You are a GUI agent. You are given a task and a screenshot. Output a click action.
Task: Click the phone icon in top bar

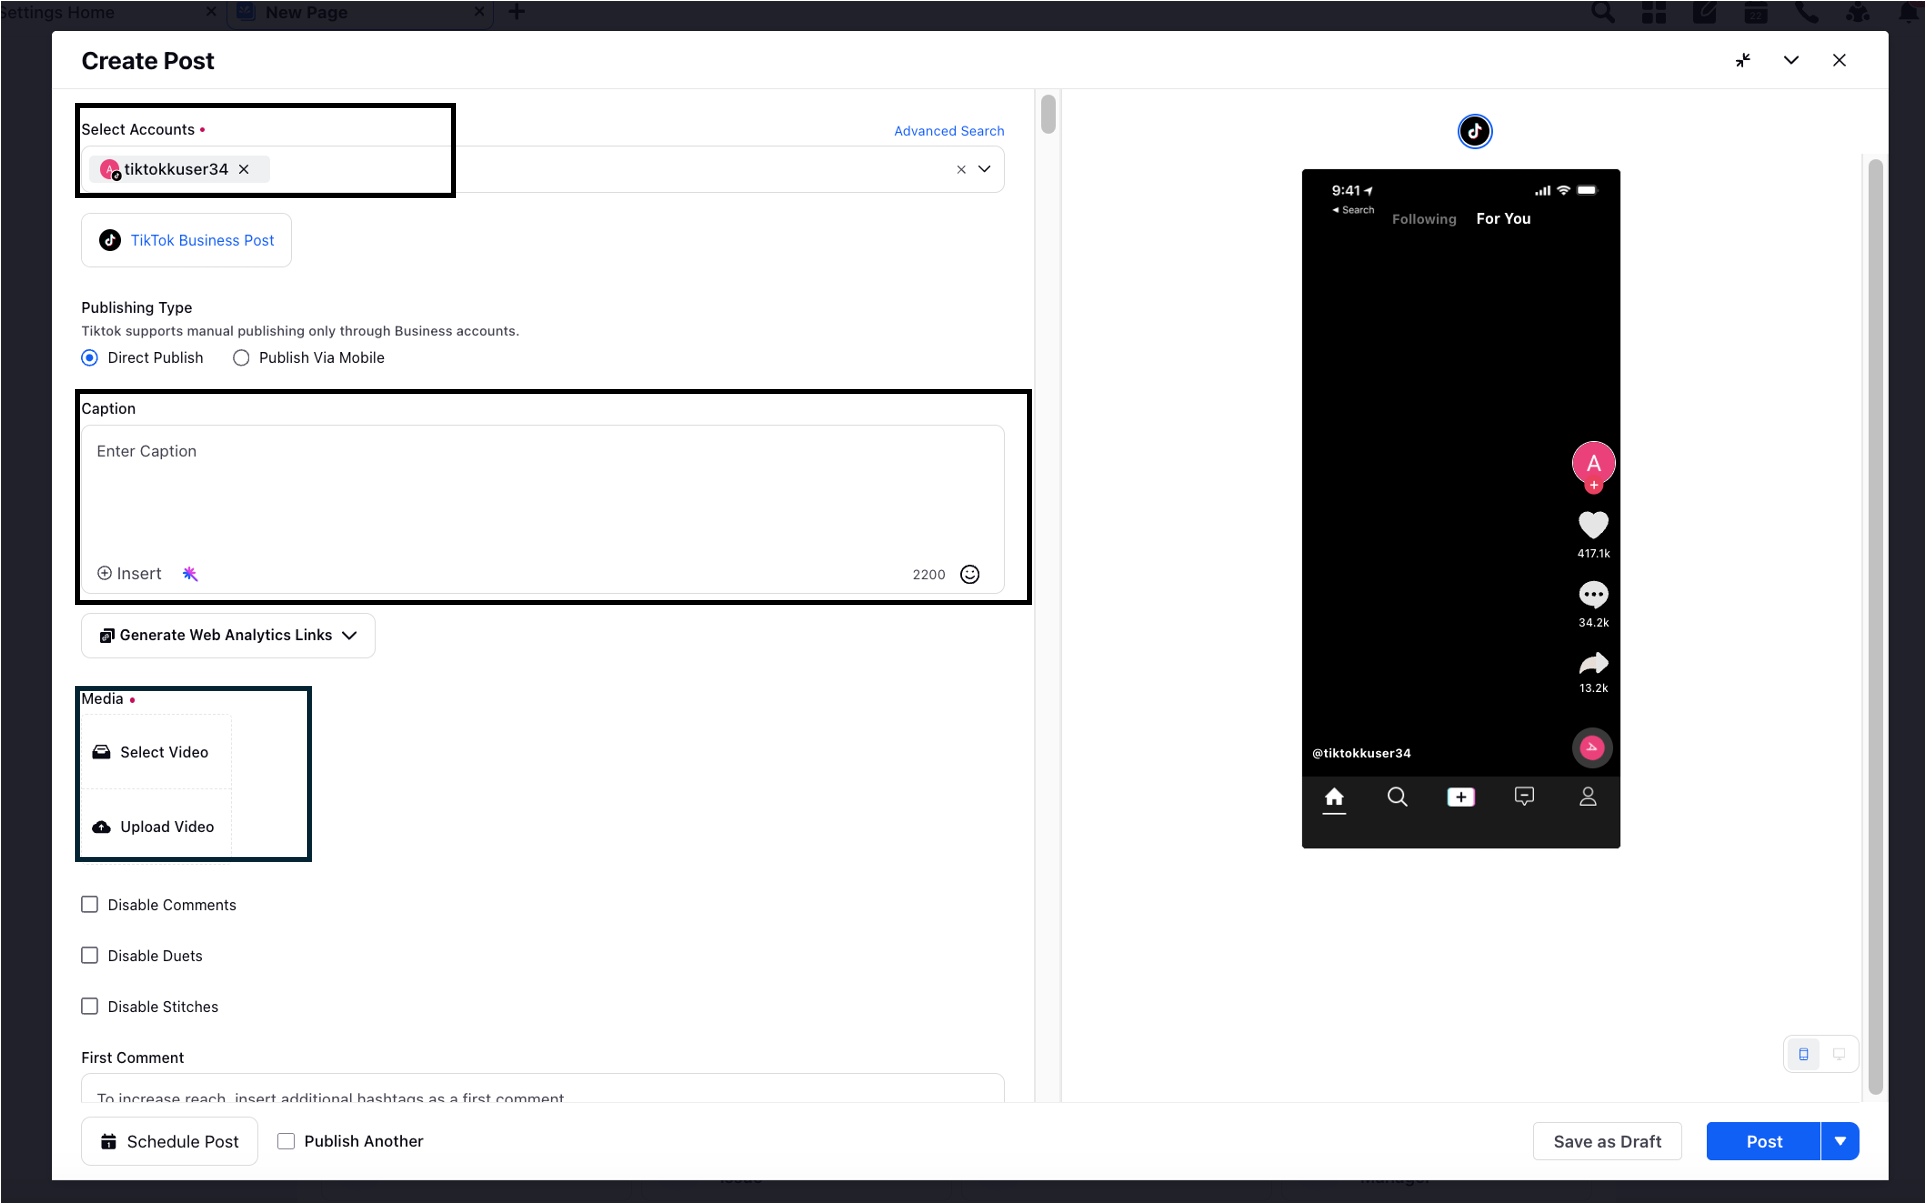1807,12
